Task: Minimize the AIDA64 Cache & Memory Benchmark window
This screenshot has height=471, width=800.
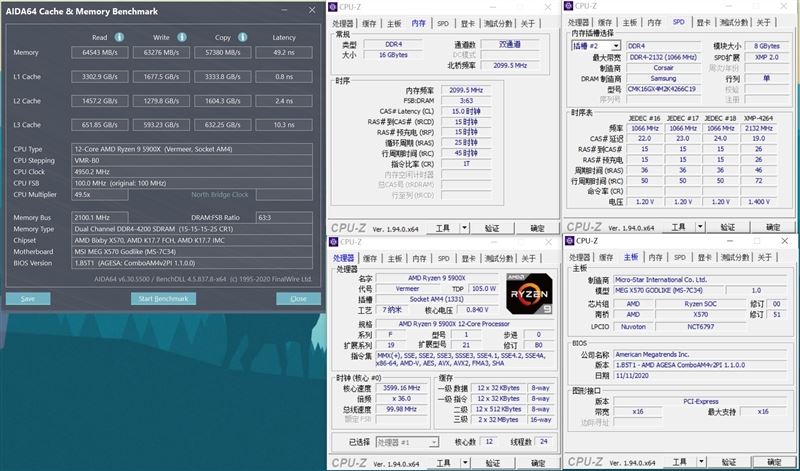Action: pos(284,10)
